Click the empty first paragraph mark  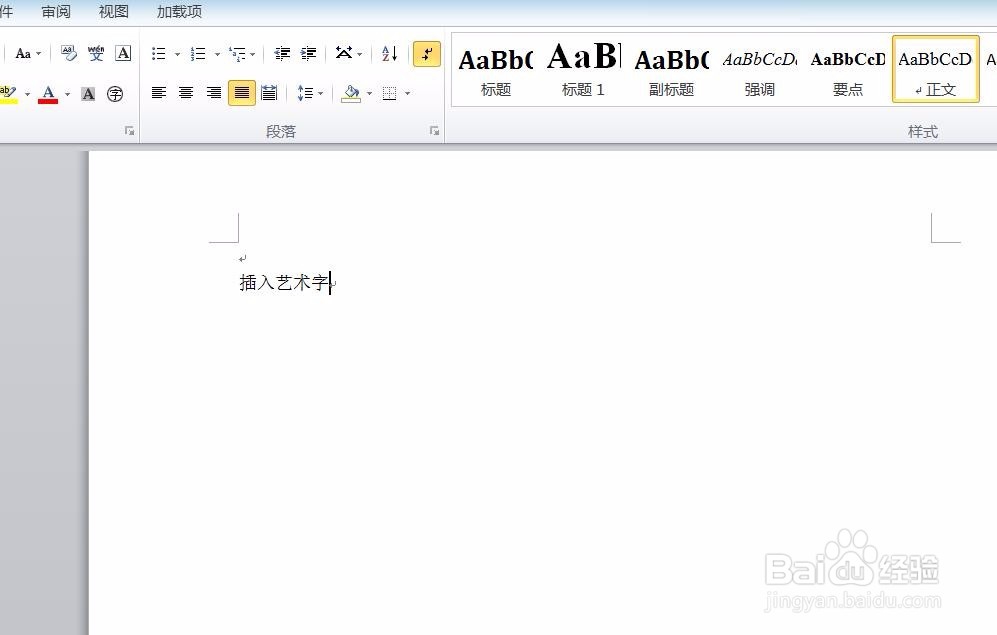242,259
